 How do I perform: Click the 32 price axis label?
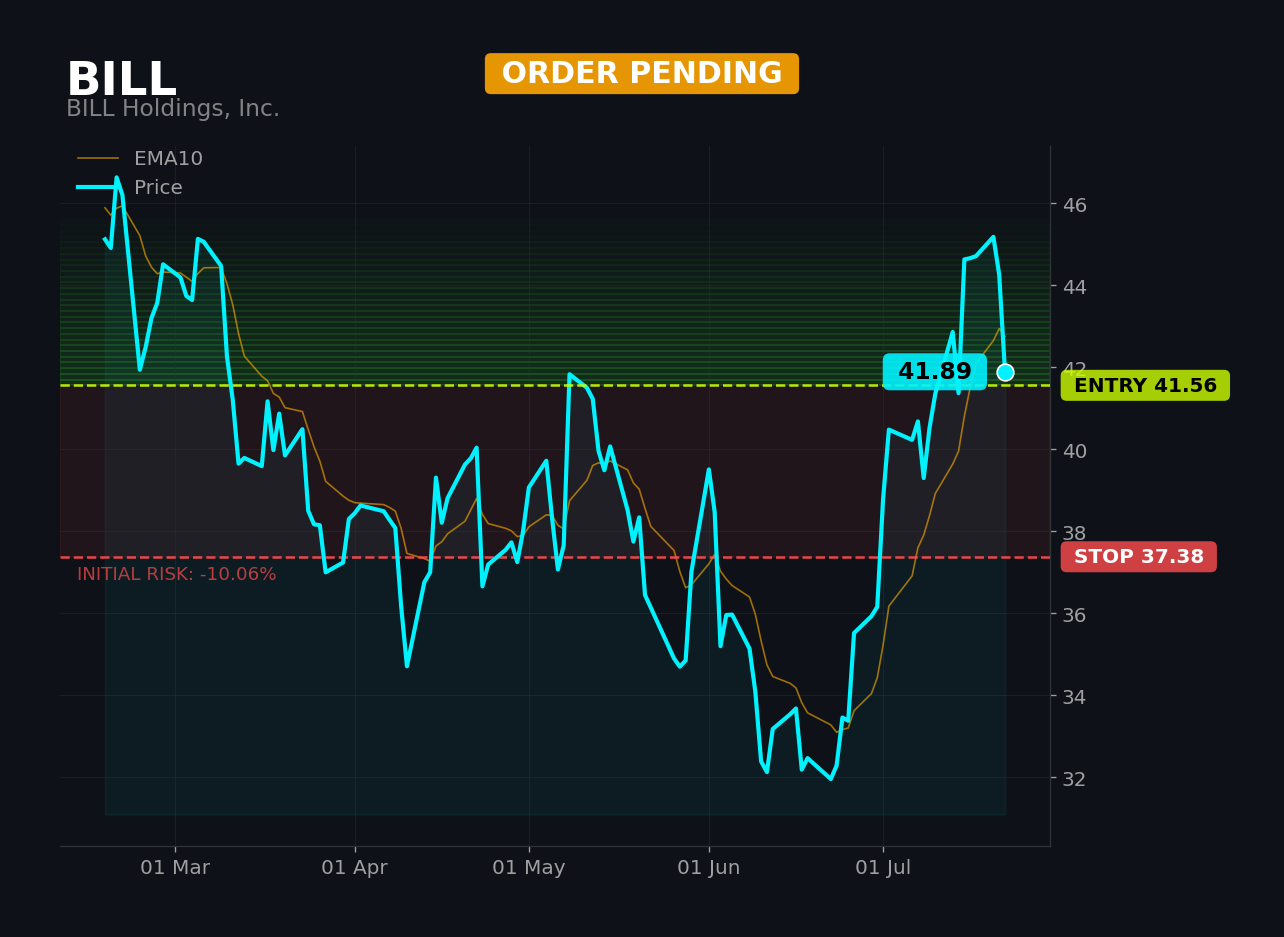[1077, 779]
